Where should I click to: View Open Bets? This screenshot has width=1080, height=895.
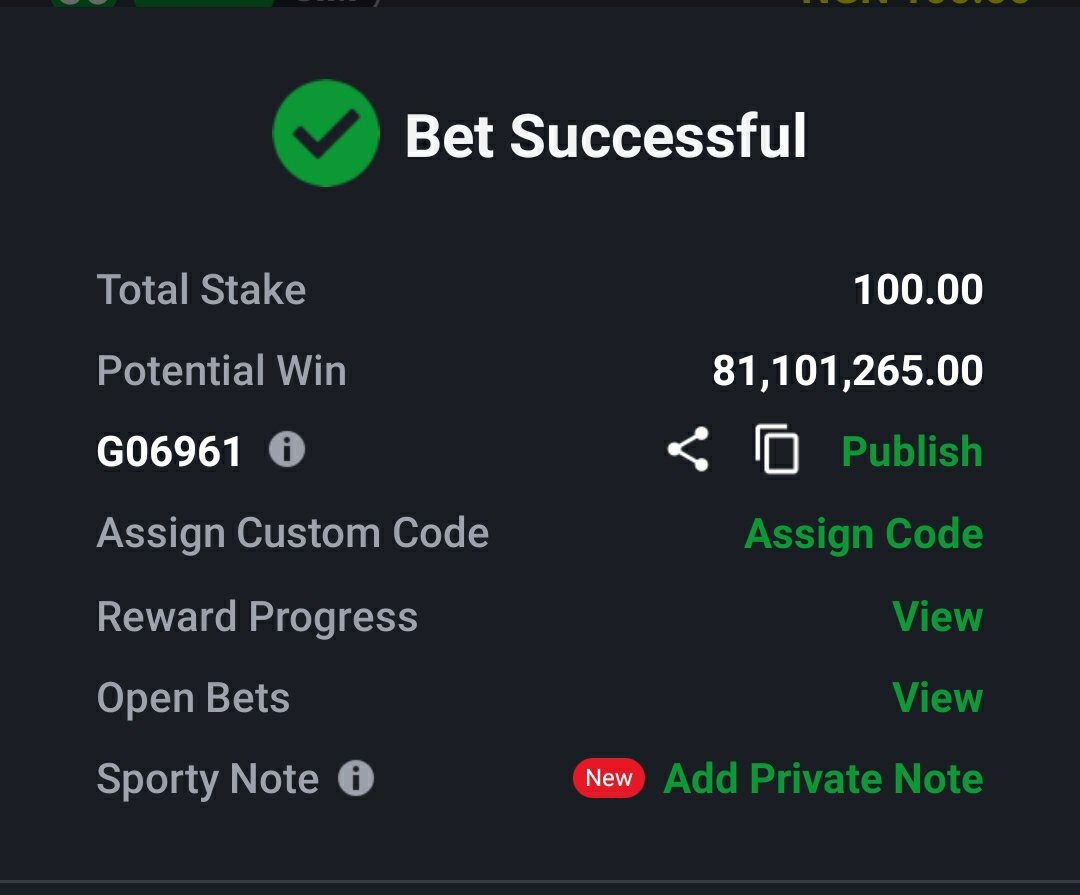tap(937, 697)
